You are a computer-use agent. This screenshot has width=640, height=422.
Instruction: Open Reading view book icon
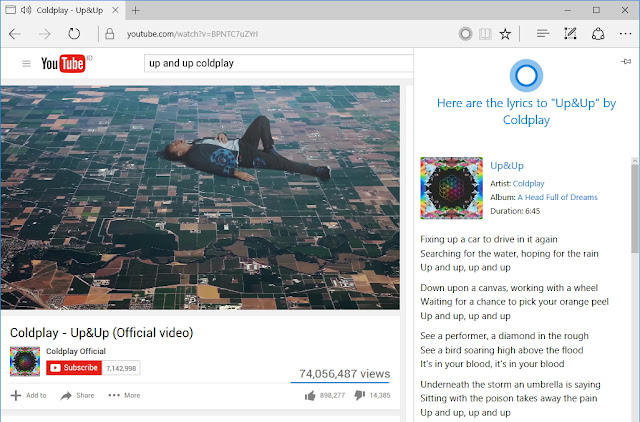485,34
